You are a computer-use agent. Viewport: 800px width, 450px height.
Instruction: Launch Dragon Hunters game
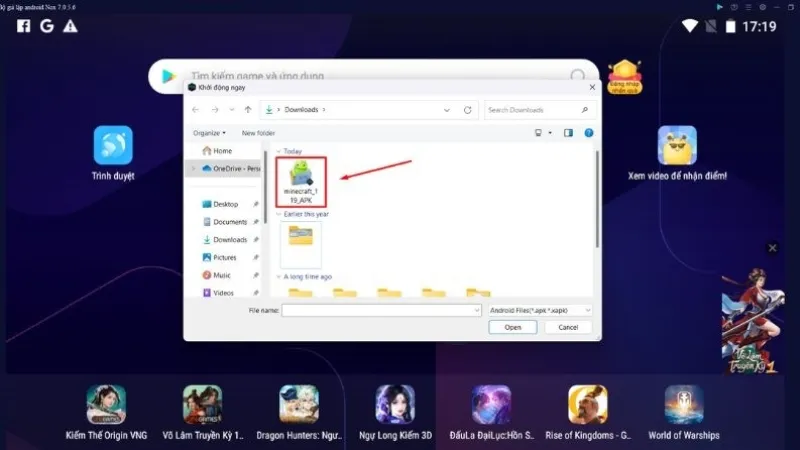(299, 405)
